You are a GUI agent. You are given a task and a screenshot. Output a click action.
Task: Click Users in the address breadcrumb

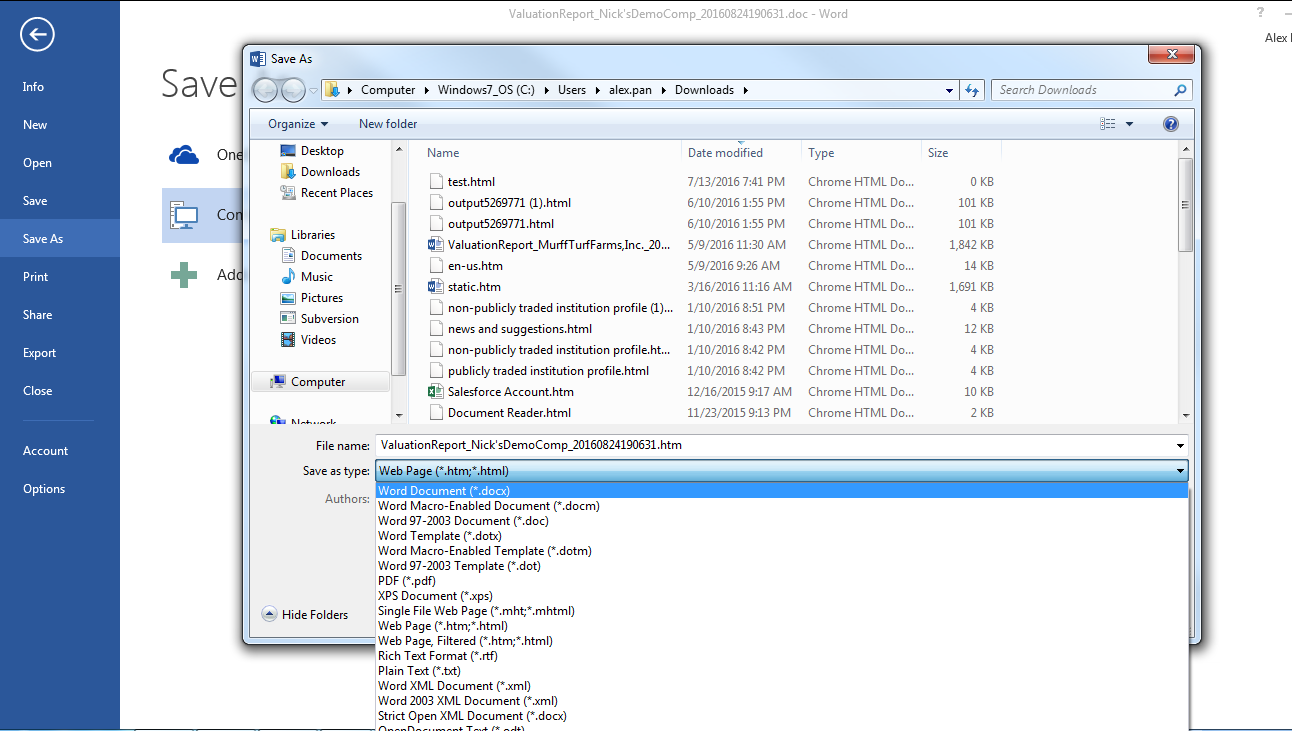(572, 90)
